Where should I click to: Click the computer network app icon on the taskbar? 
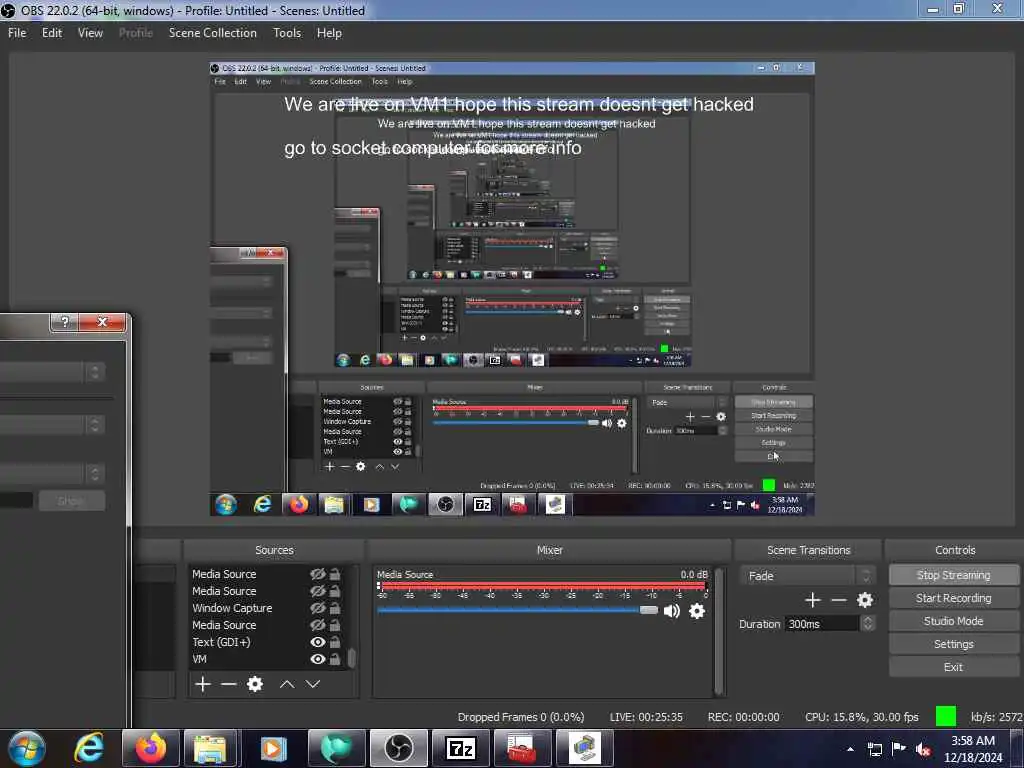click(584, 748)
